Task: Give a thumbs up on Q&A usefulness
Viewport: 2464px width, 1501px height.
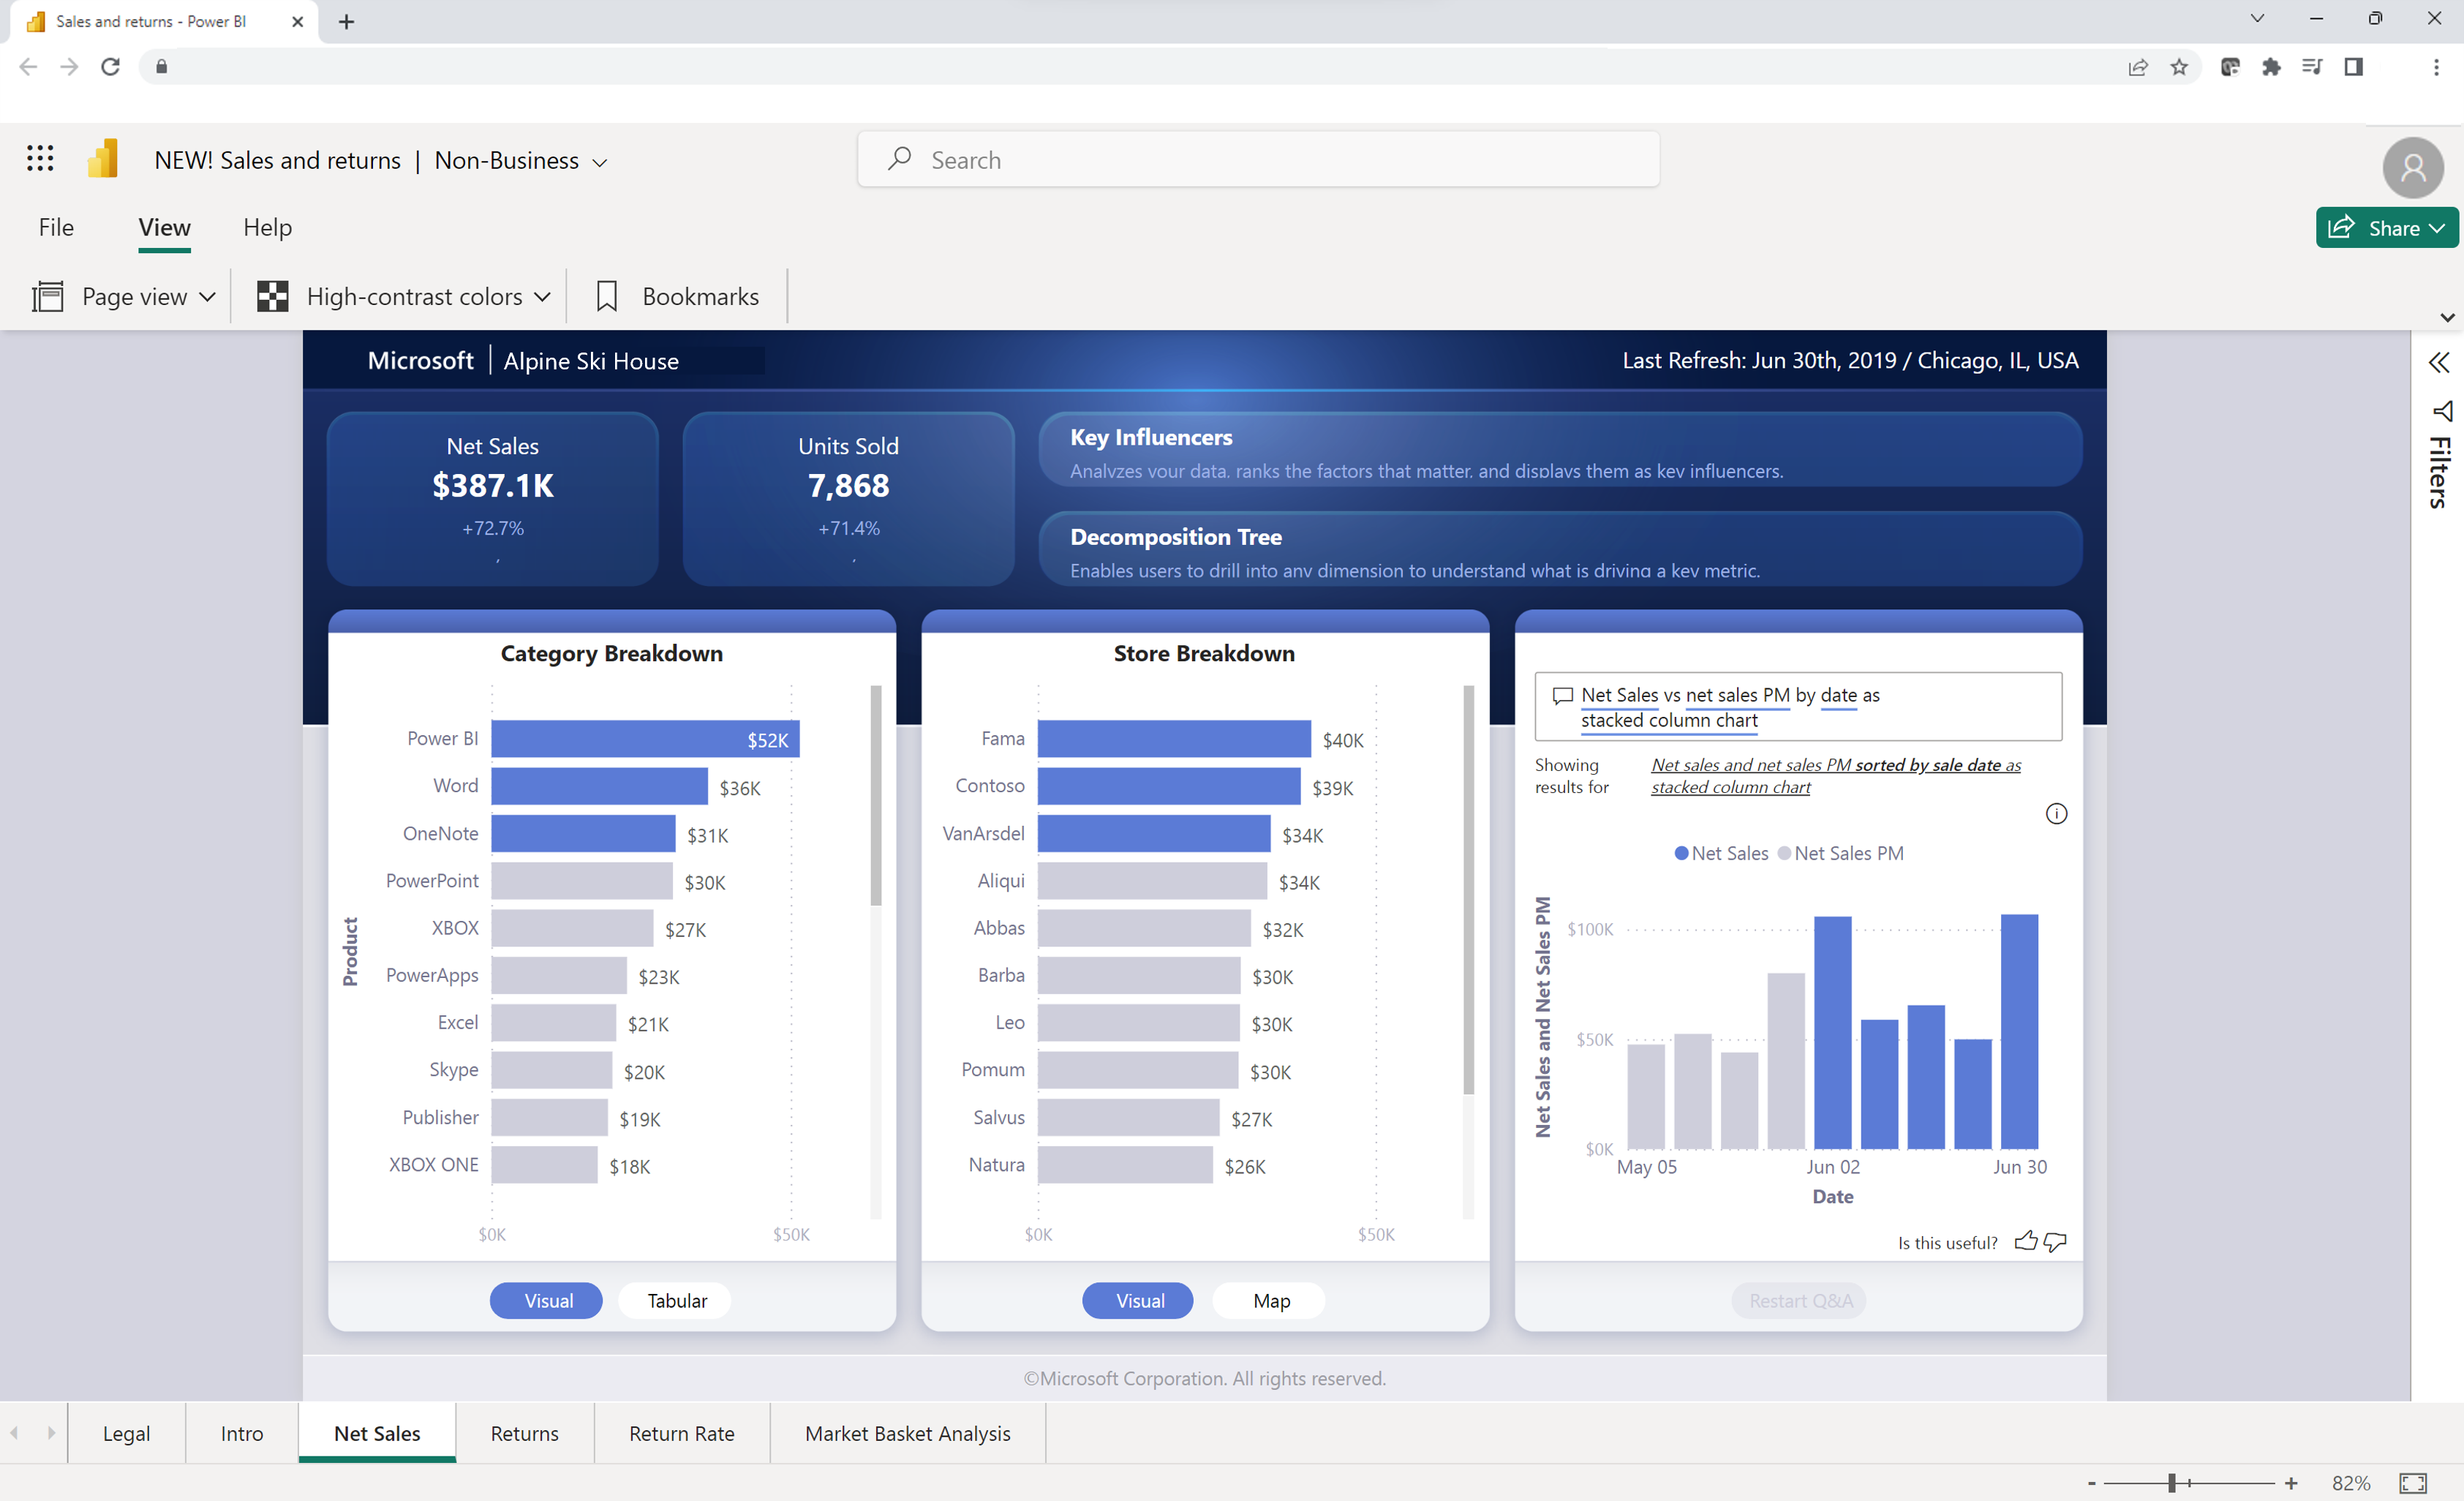Action: point(2026,1241)
